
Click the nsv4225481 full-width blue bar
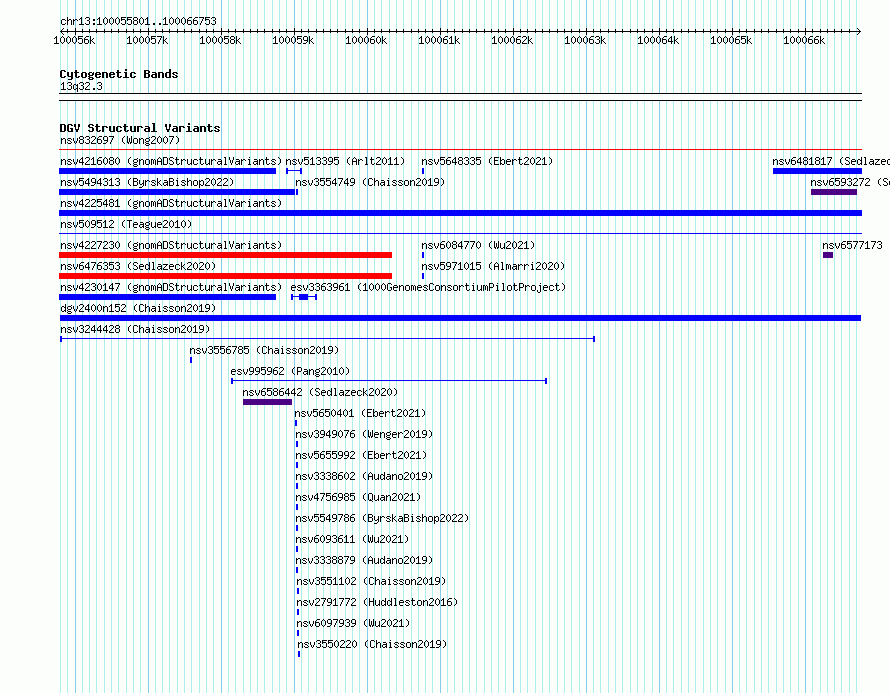tap(460, 213)
